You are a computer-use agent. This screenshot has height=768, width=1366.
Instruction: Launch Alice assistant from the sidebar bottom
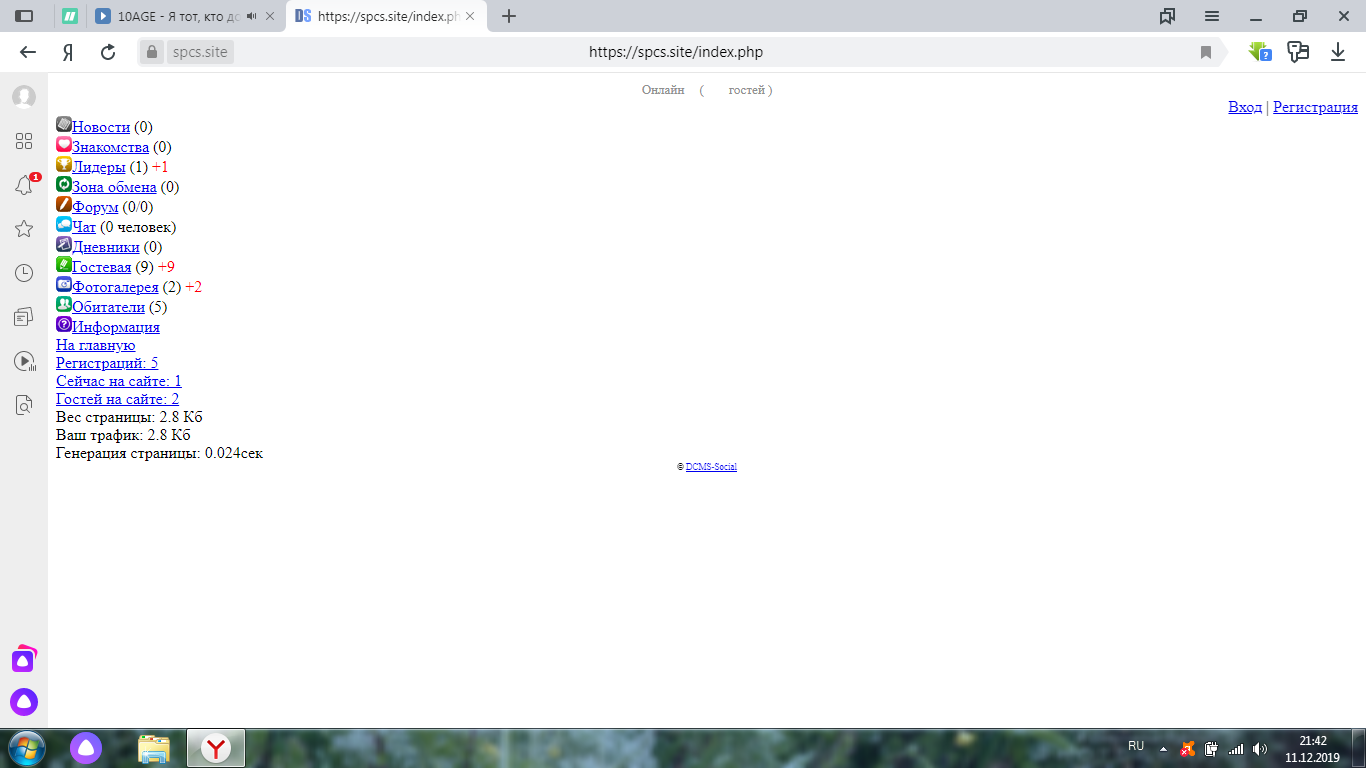tap(24, 702)
